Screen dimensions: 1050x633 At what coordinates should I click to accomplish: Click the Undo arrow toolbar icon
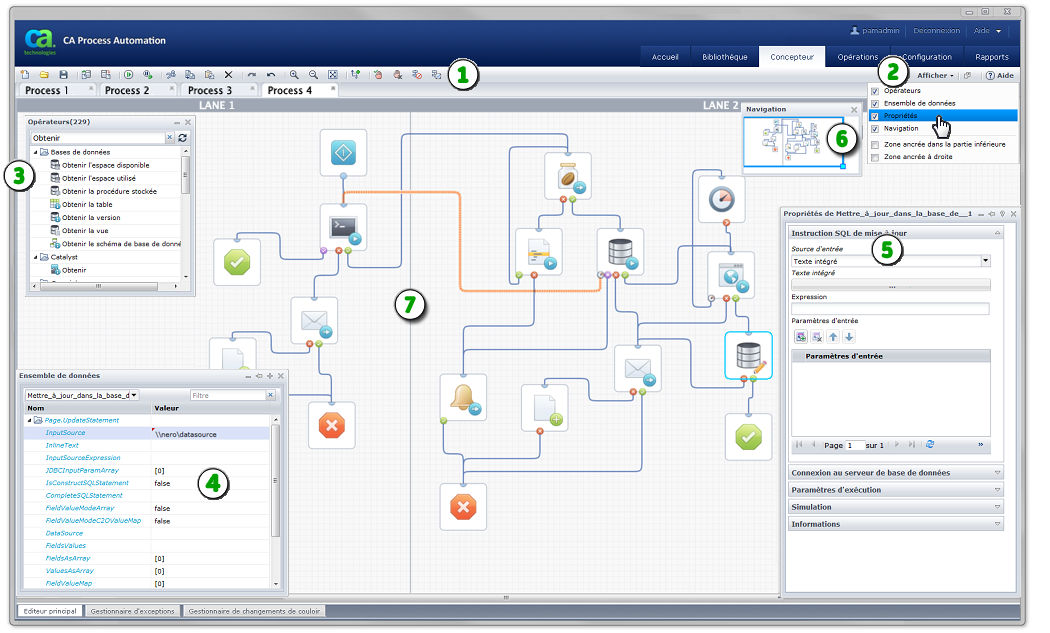click(271, 76)
